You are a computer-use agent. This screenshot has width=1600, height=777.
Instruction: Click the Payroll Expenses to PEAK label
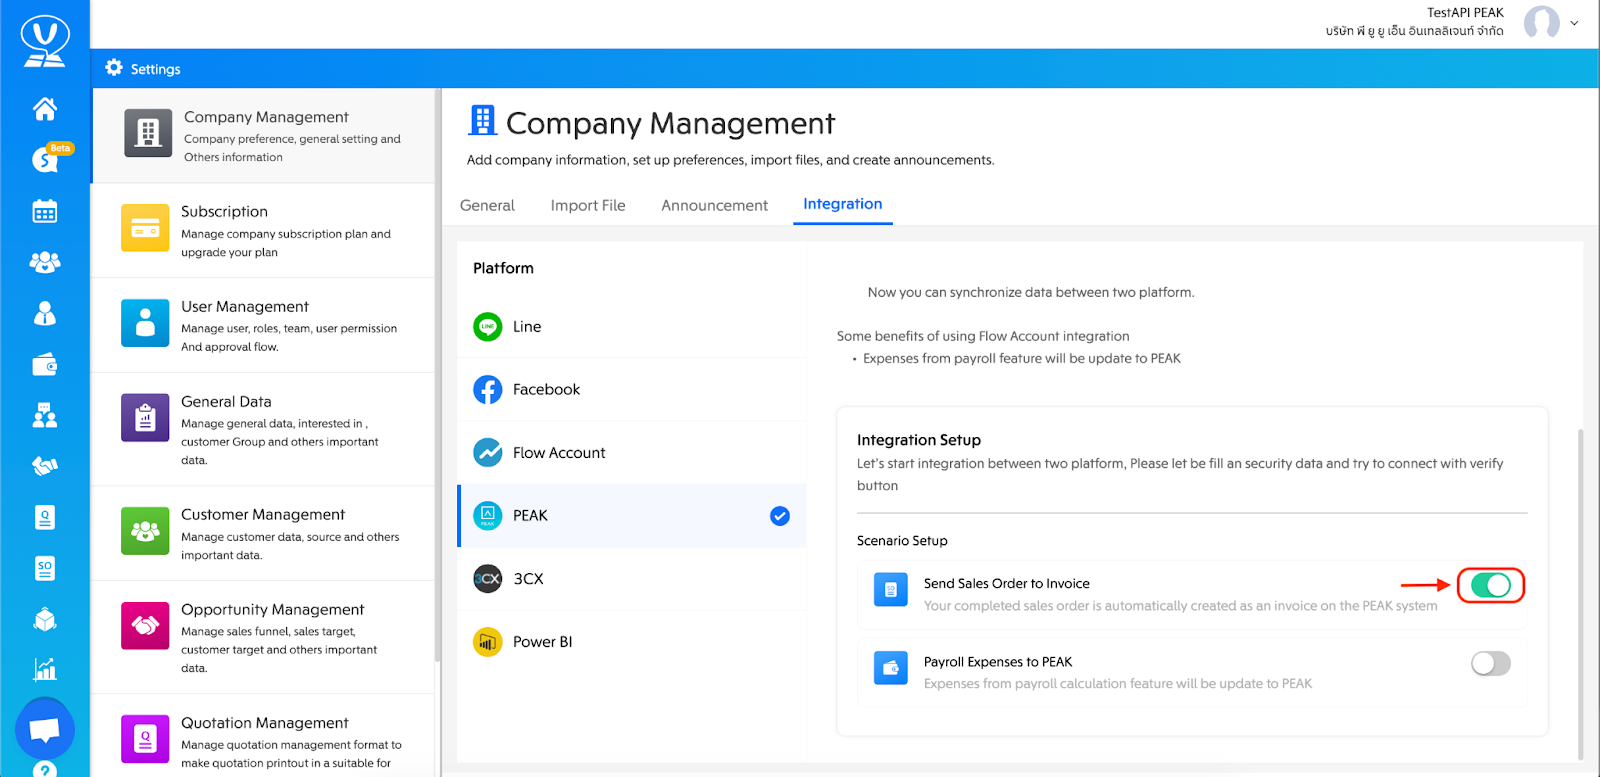pos(998,662)
